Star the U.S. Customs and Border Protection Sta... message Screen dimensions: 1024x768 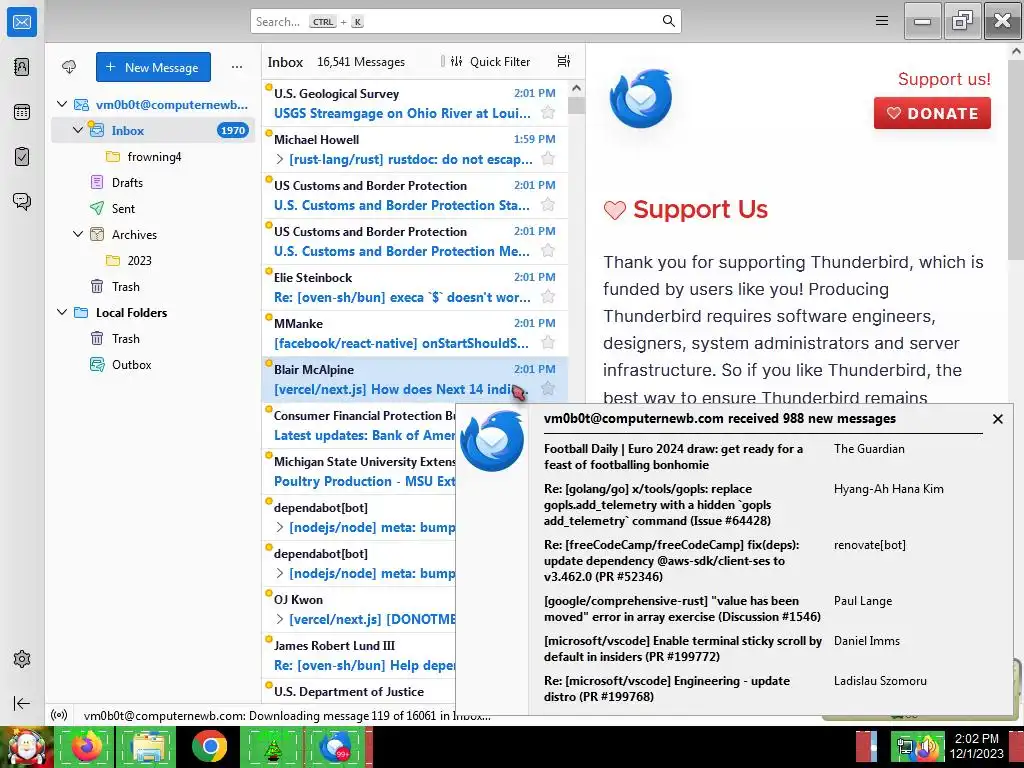[548, 204]
